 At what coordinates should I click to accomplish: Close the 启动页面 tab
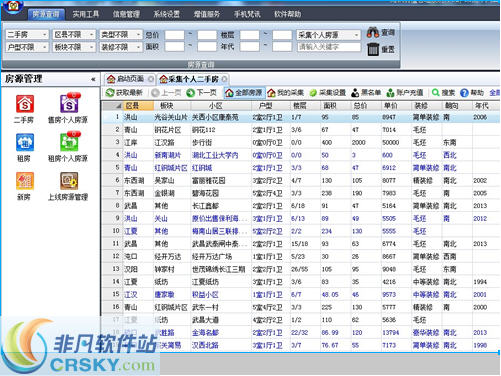click(151, 79)
